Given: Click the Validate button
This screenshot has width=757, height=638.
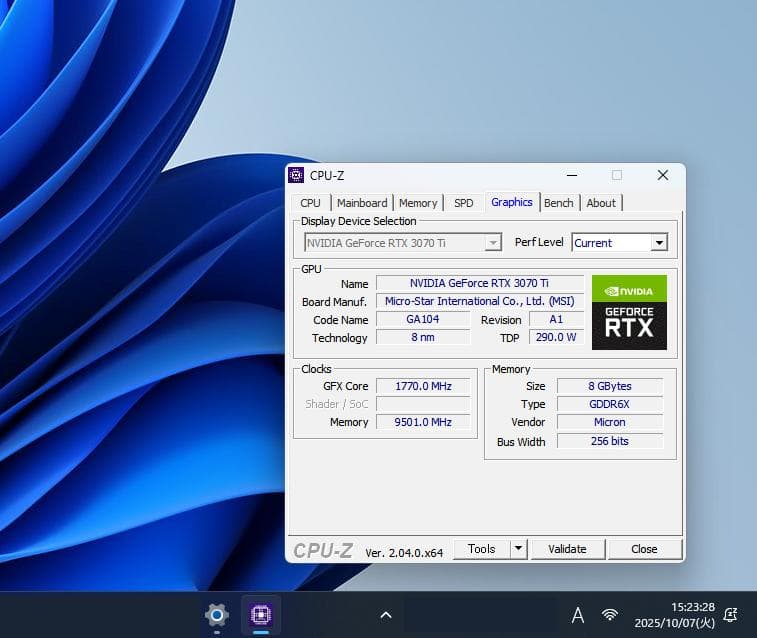Looking at the screenshot, I should tap(567, 549).
